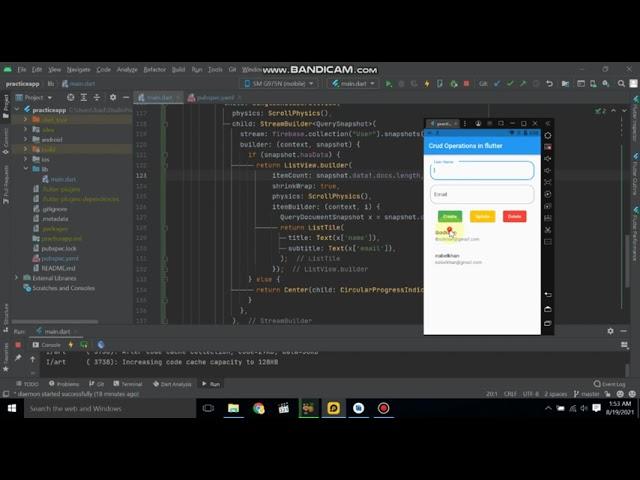Open the File menu
Image resolution: width=640 pixels, height=480 pixels.
pos(22,70)
